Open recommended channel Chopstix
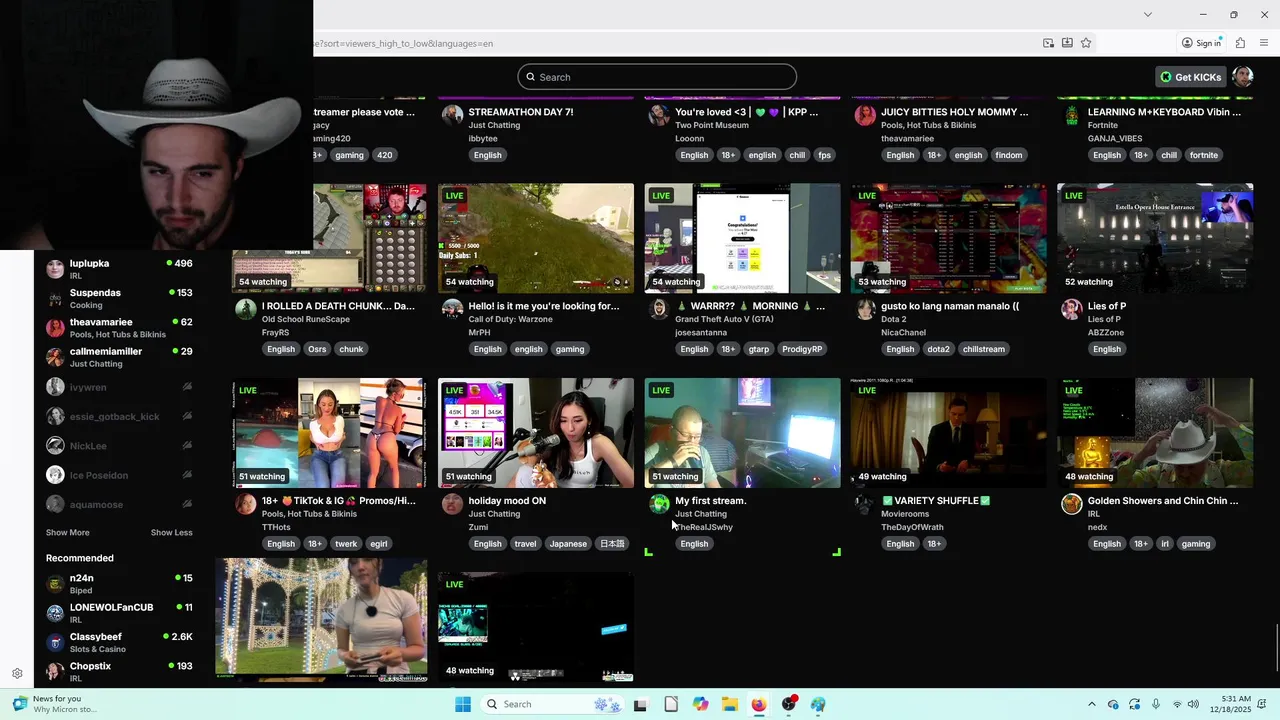The height and width of the screenshot is (720, 1280). tap(119, 672)
